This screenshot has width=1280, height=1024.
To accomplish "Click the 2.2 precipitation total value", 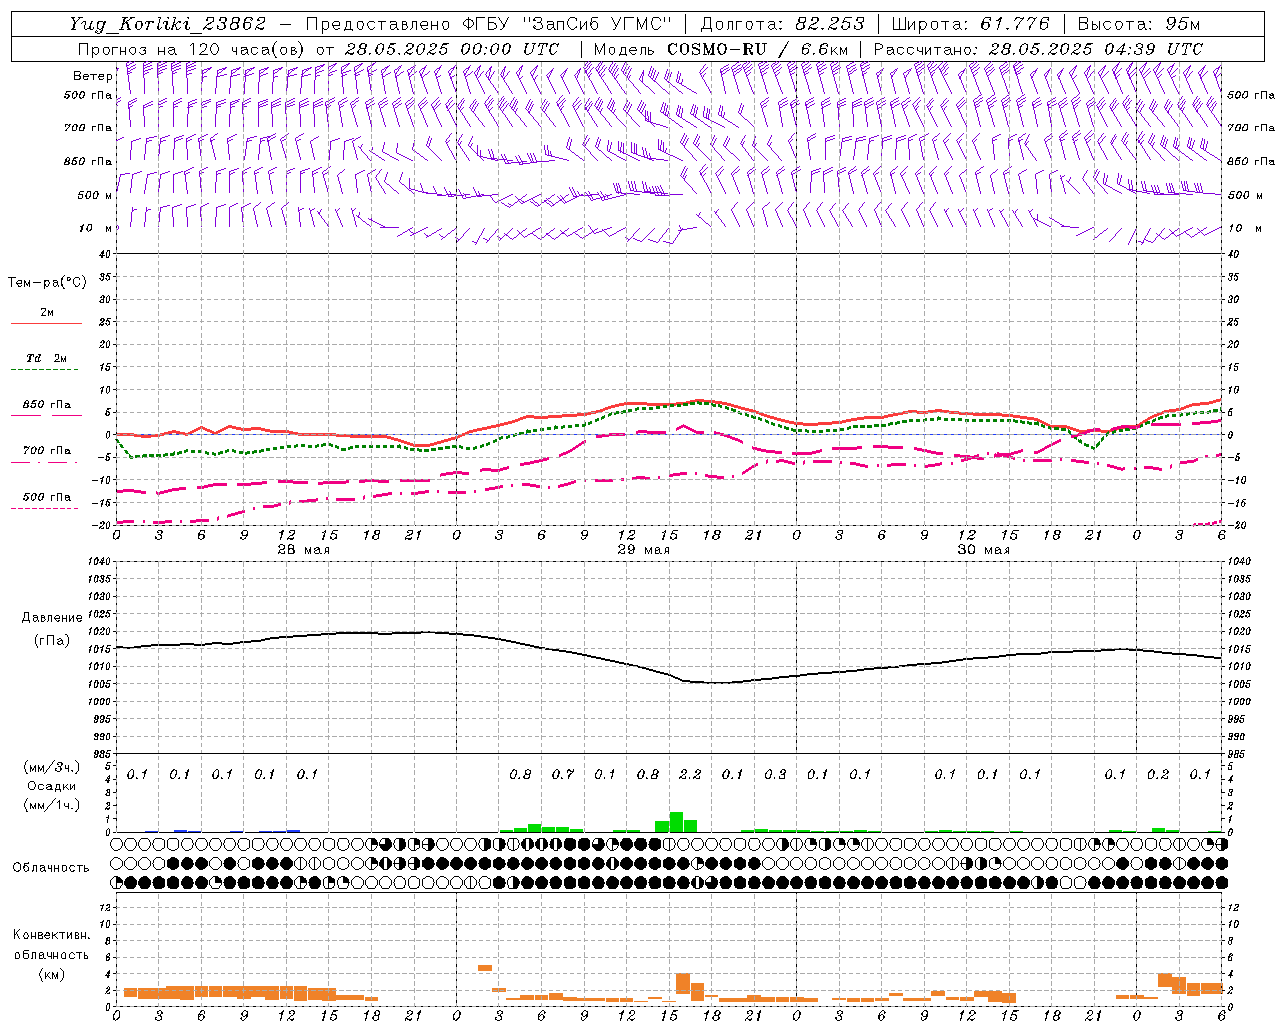I will click(690, 775).
